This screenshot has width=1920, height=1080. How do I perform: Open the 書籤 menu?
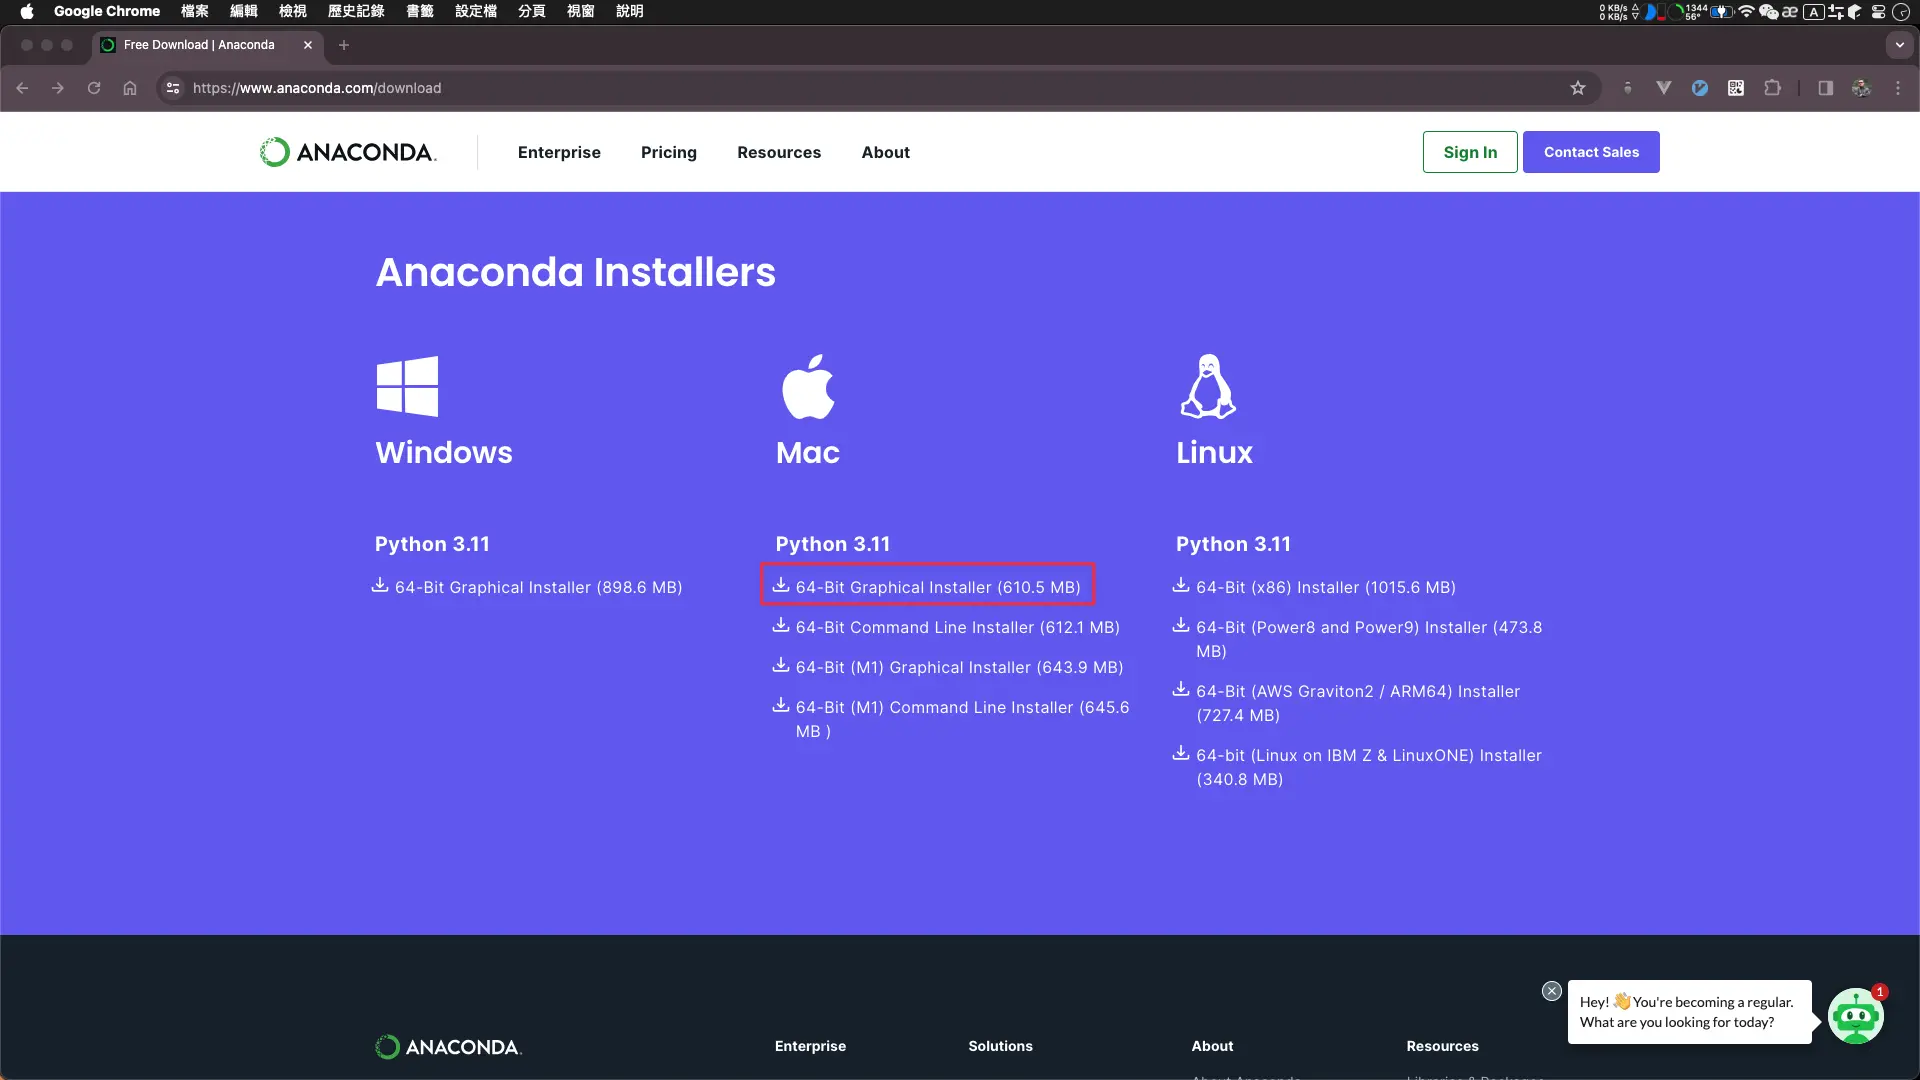[x=420, y=11]
